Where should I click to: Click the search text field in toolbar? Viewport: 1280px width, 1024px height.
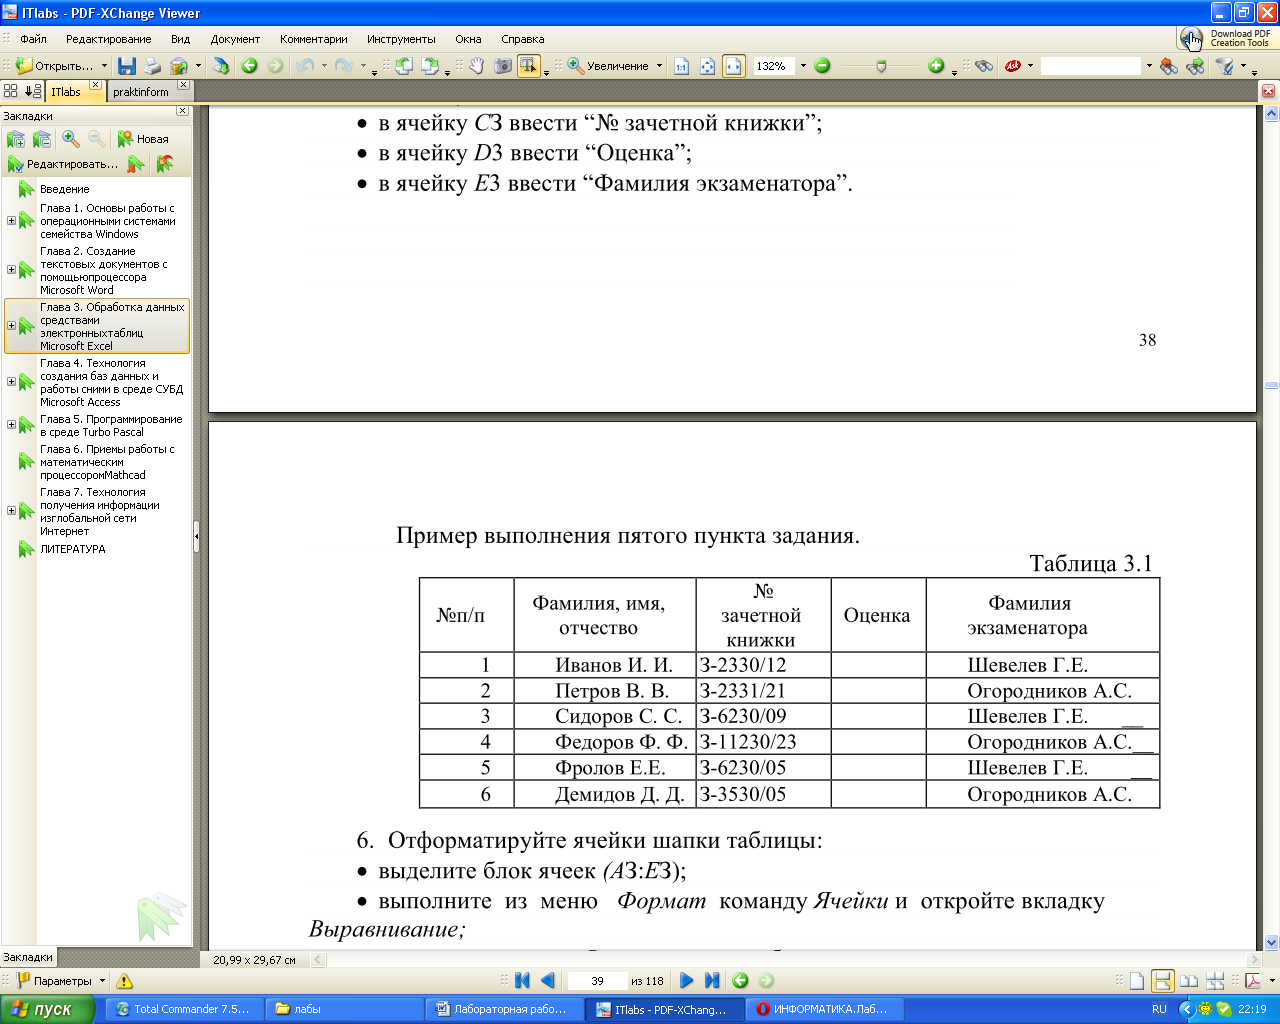1090,66
